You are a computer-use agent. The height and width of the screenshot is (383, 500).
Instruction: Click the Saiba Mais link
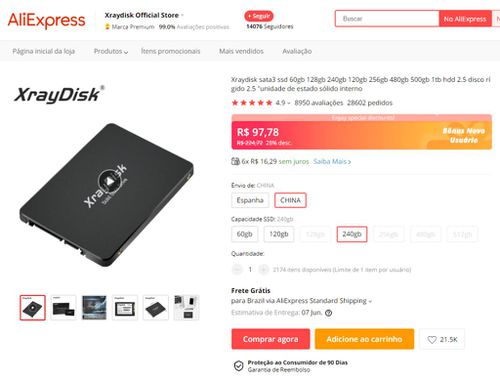click(x=332, y=162)
